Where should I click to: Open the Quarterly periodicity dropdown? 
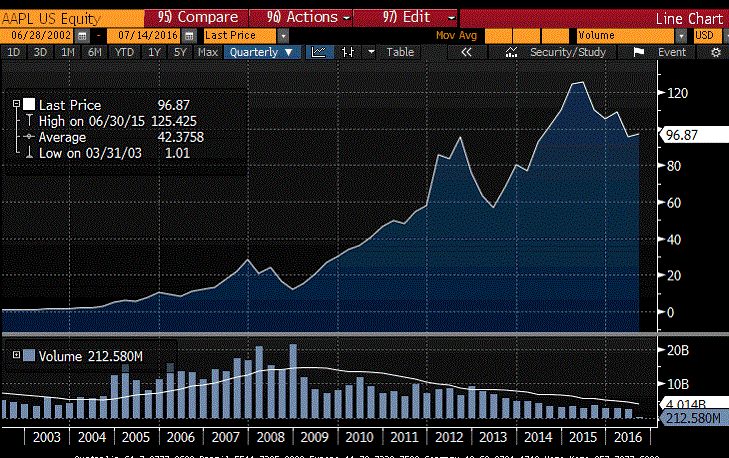[262, 51]
